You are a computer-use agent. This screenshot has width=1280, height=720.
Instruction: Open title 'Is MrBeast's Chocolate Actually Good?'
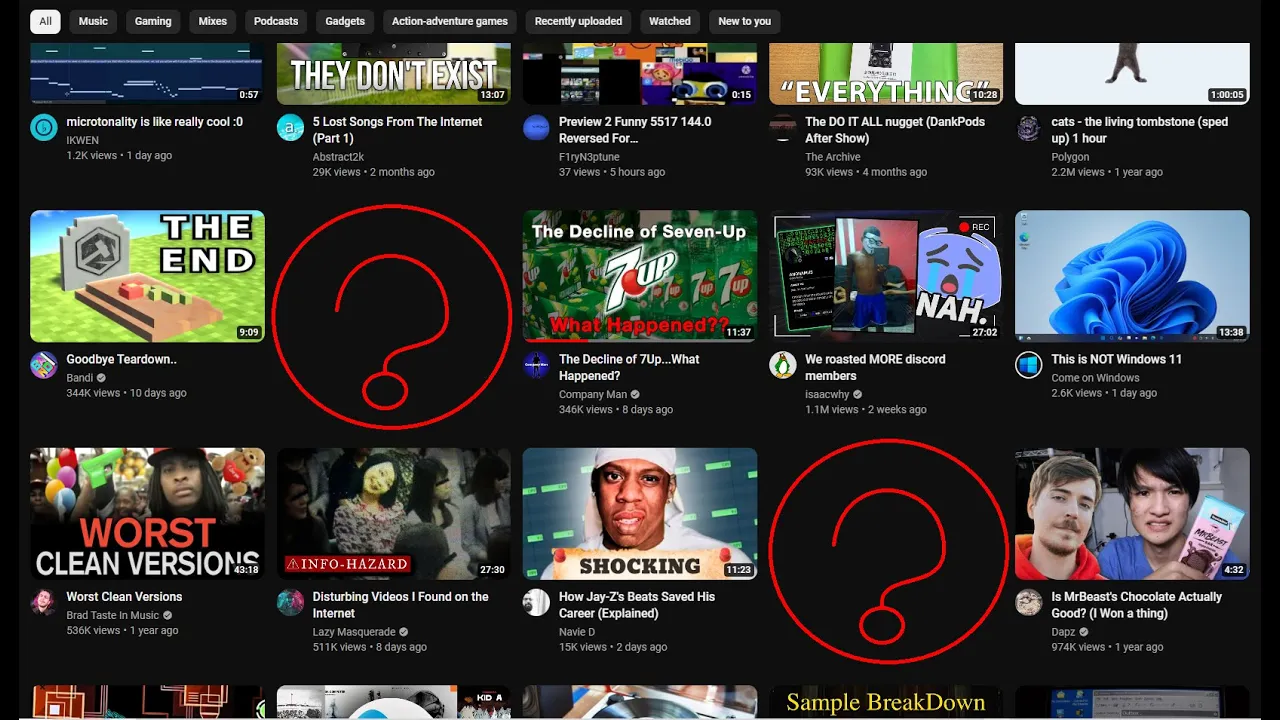click(1136, 605)
